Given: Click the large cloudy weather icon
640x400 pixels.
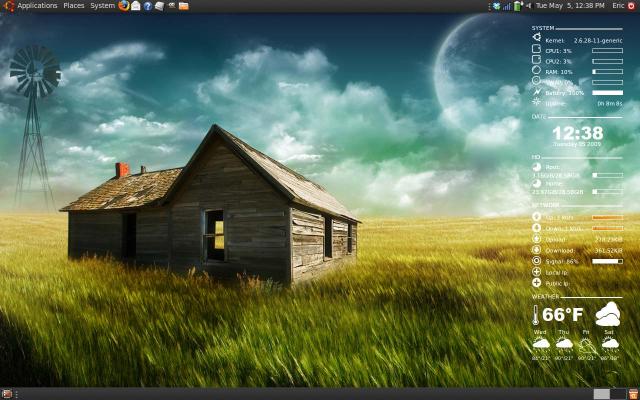Looking at the screenshot, I should coord(607,314).
